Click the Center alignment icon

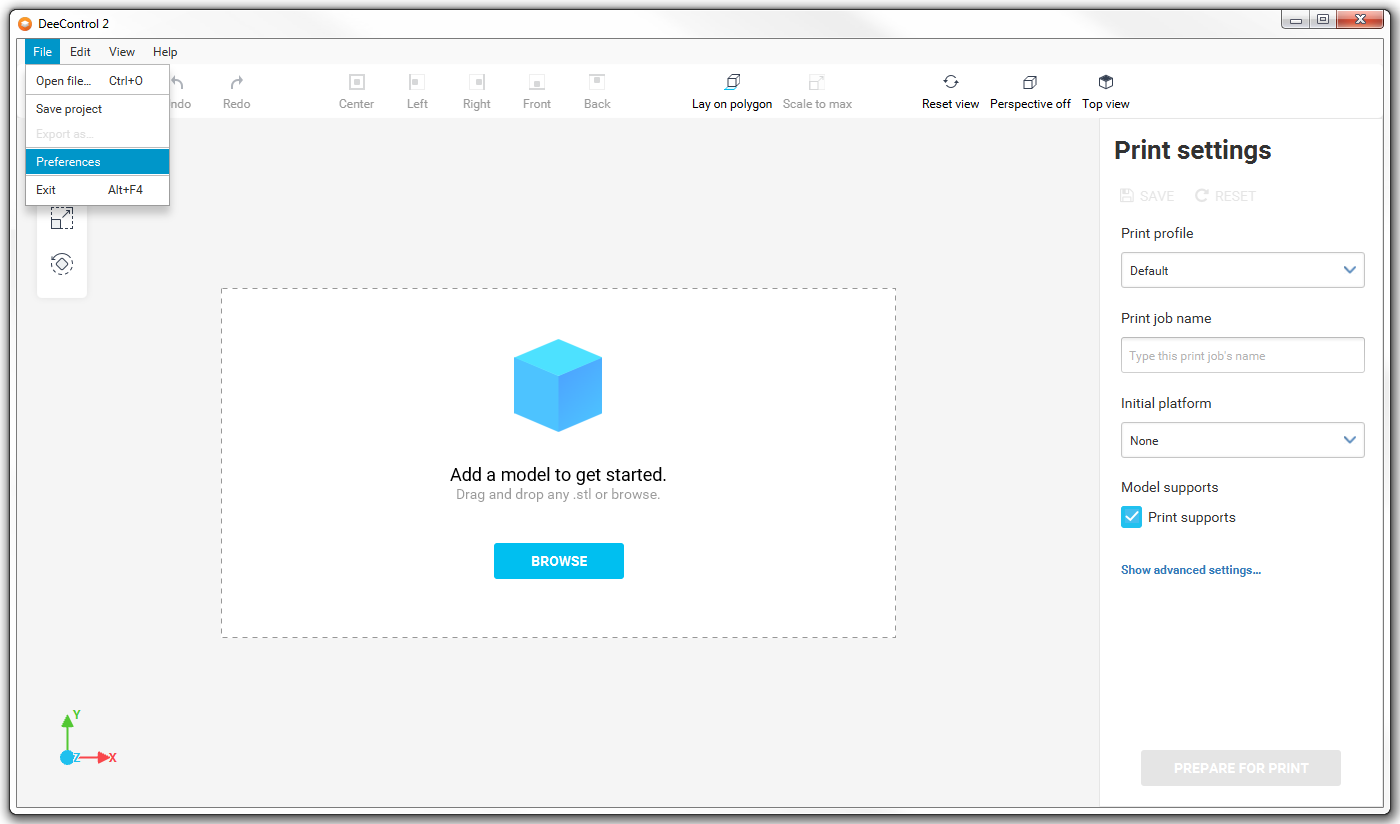[x=356, y=82]
